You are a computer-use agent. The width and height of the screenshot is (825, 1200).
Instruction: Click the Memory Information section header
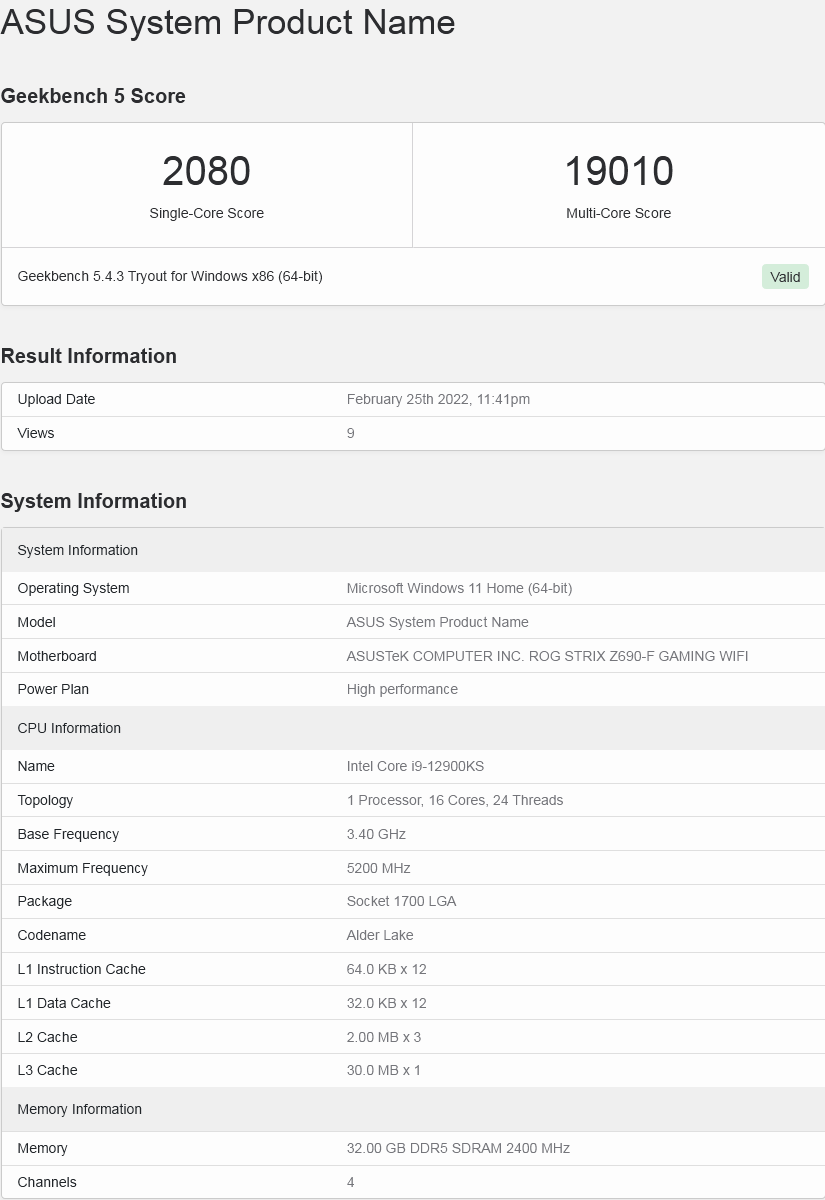(80, 1109)
